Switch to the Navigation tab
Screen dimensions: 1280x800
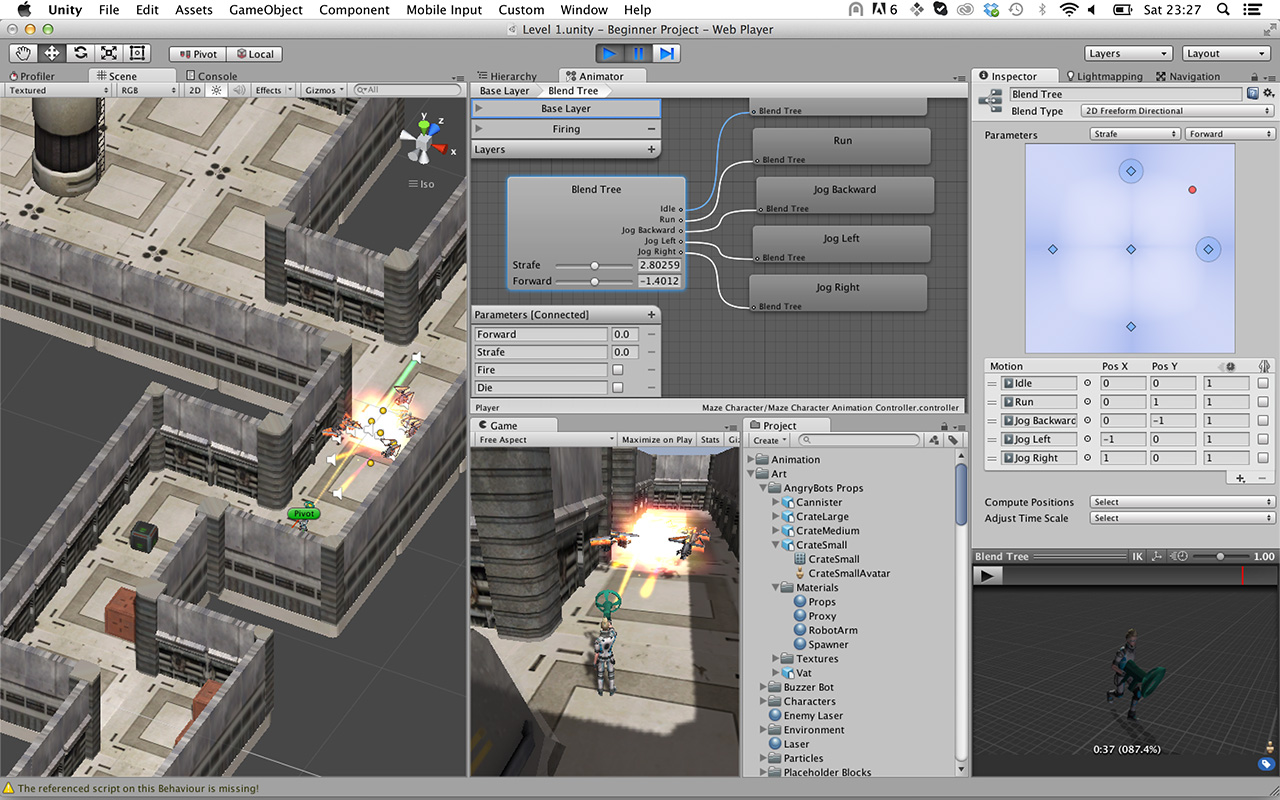pos(1188,76)
